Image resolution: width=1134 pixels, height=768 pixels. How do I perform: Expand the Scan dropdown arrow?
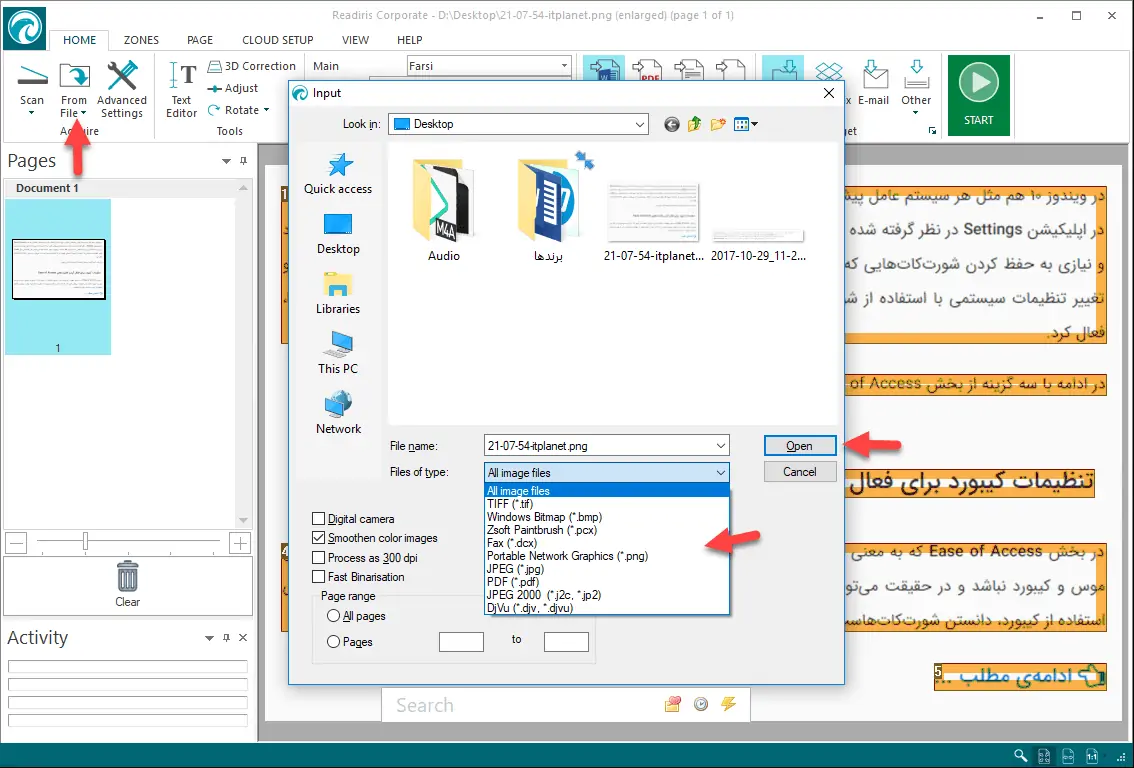coord(32,113)
